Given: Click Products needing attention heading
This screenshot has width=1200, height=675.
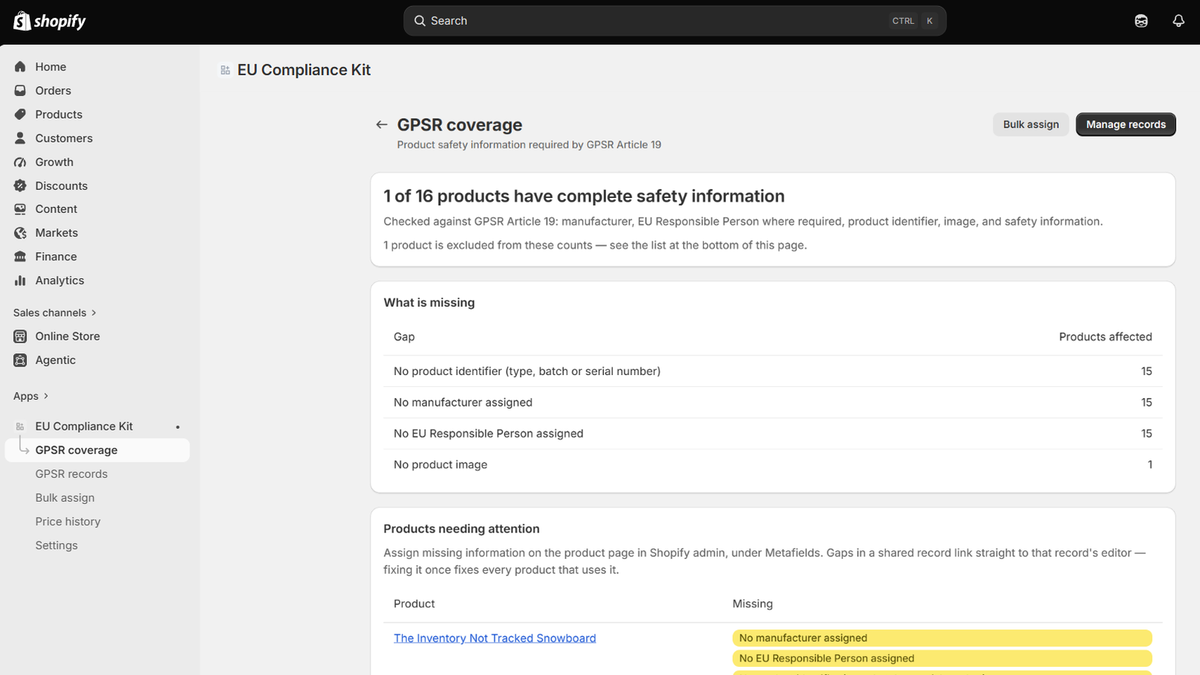Looking at the screenshot, I should click(x=462, y=529).
